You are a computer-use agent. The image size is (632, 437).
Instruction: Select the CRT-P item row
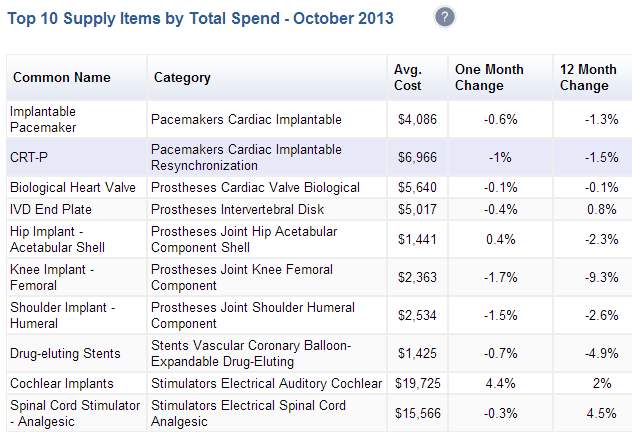(x=24, y=158)
